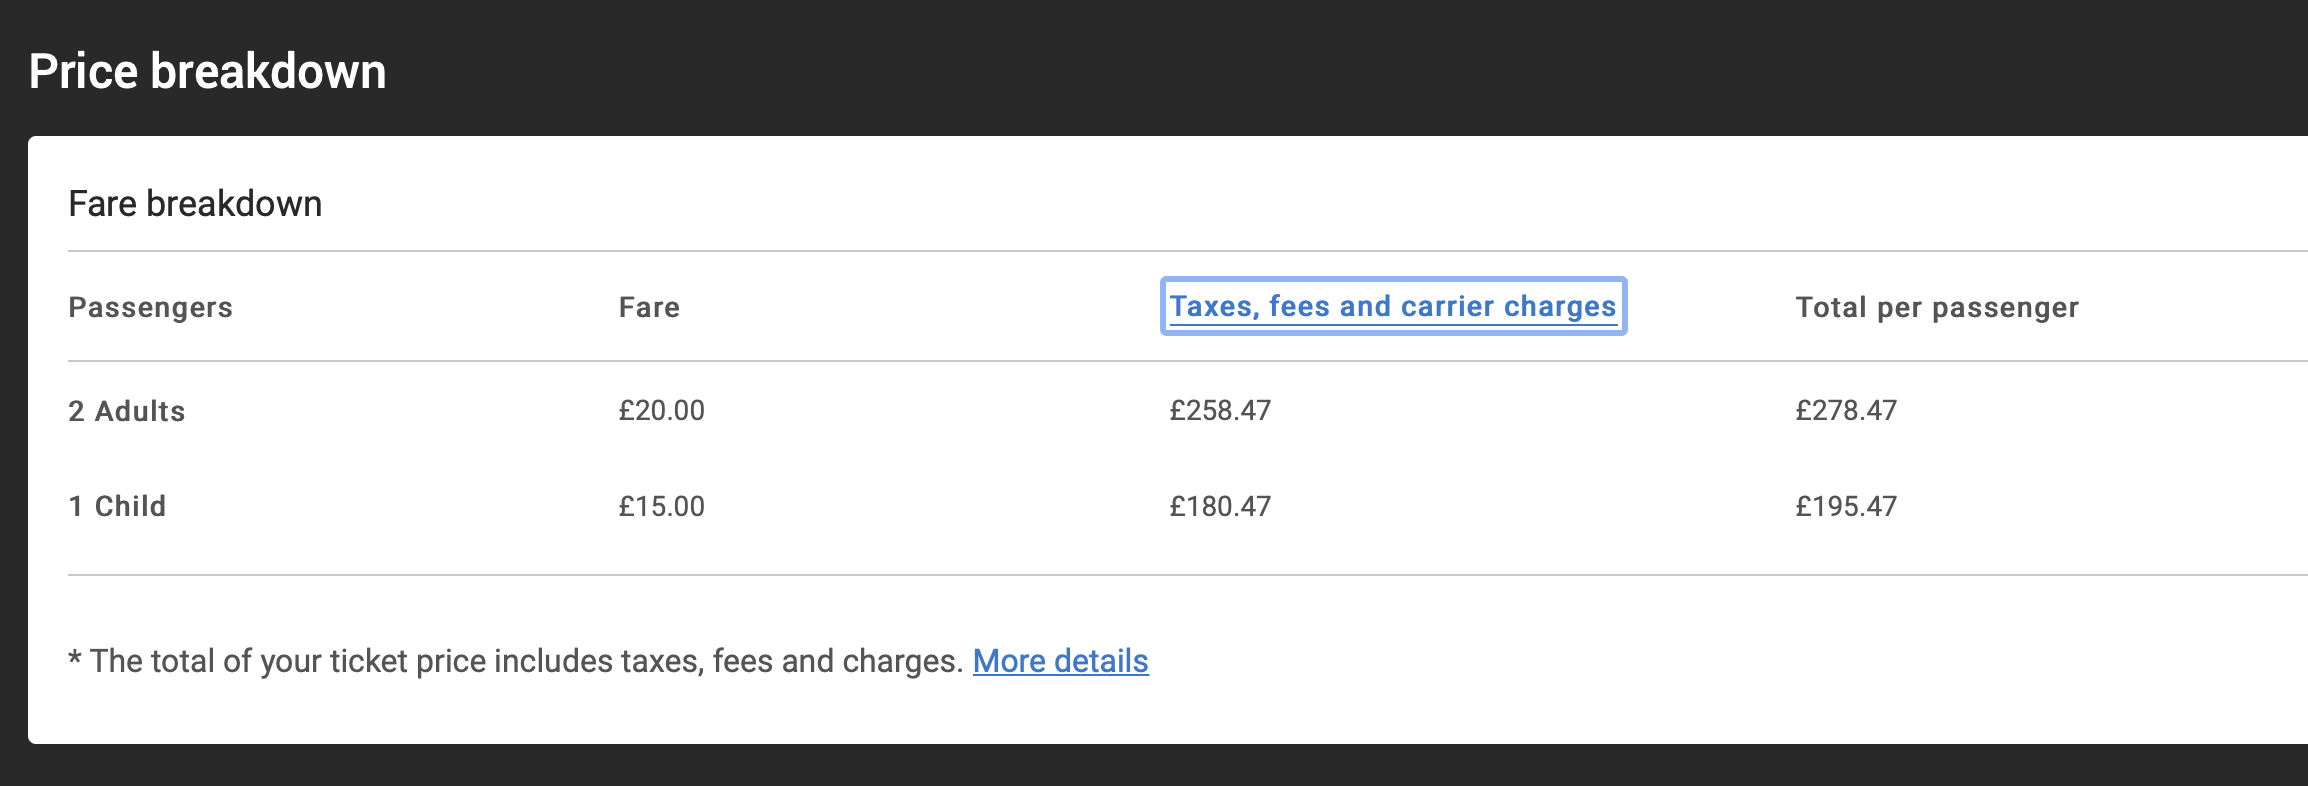Screen dimensions: 2308x786
Task: Select the 2 Adults row label
Action: click(x=127, y=411)
